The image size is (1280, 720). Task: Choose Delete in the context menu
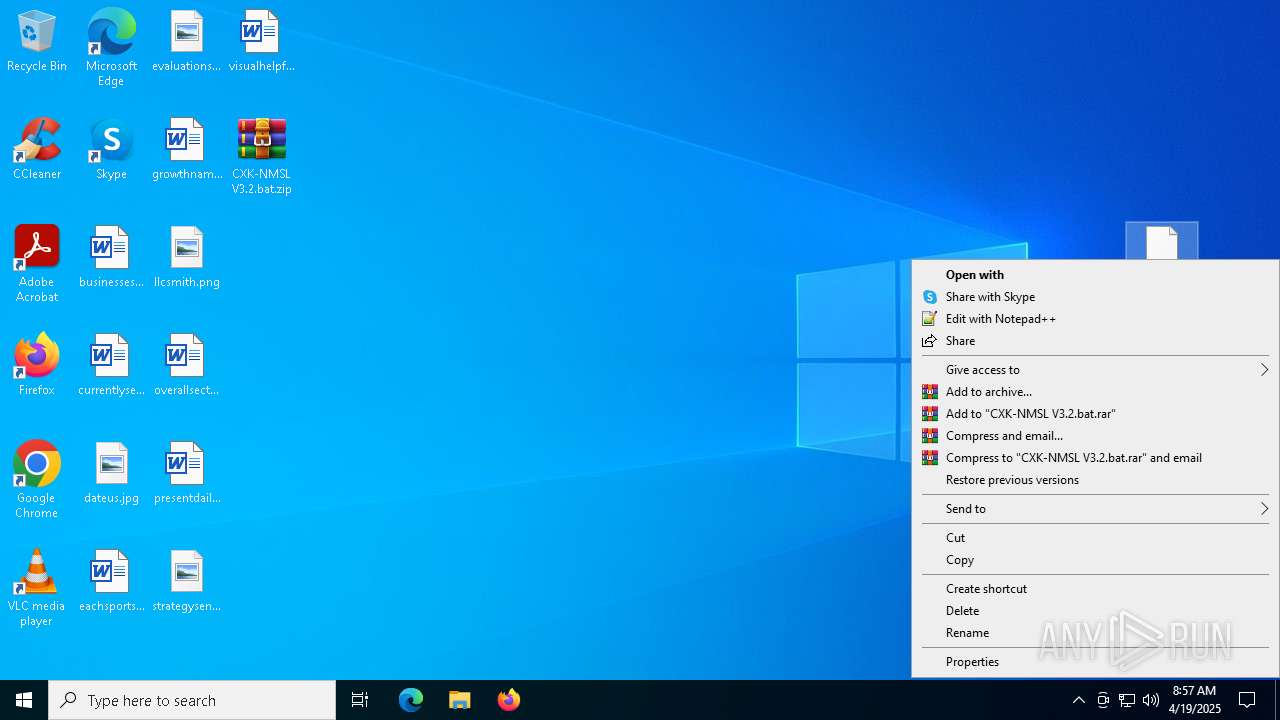tap(1095, 611)
